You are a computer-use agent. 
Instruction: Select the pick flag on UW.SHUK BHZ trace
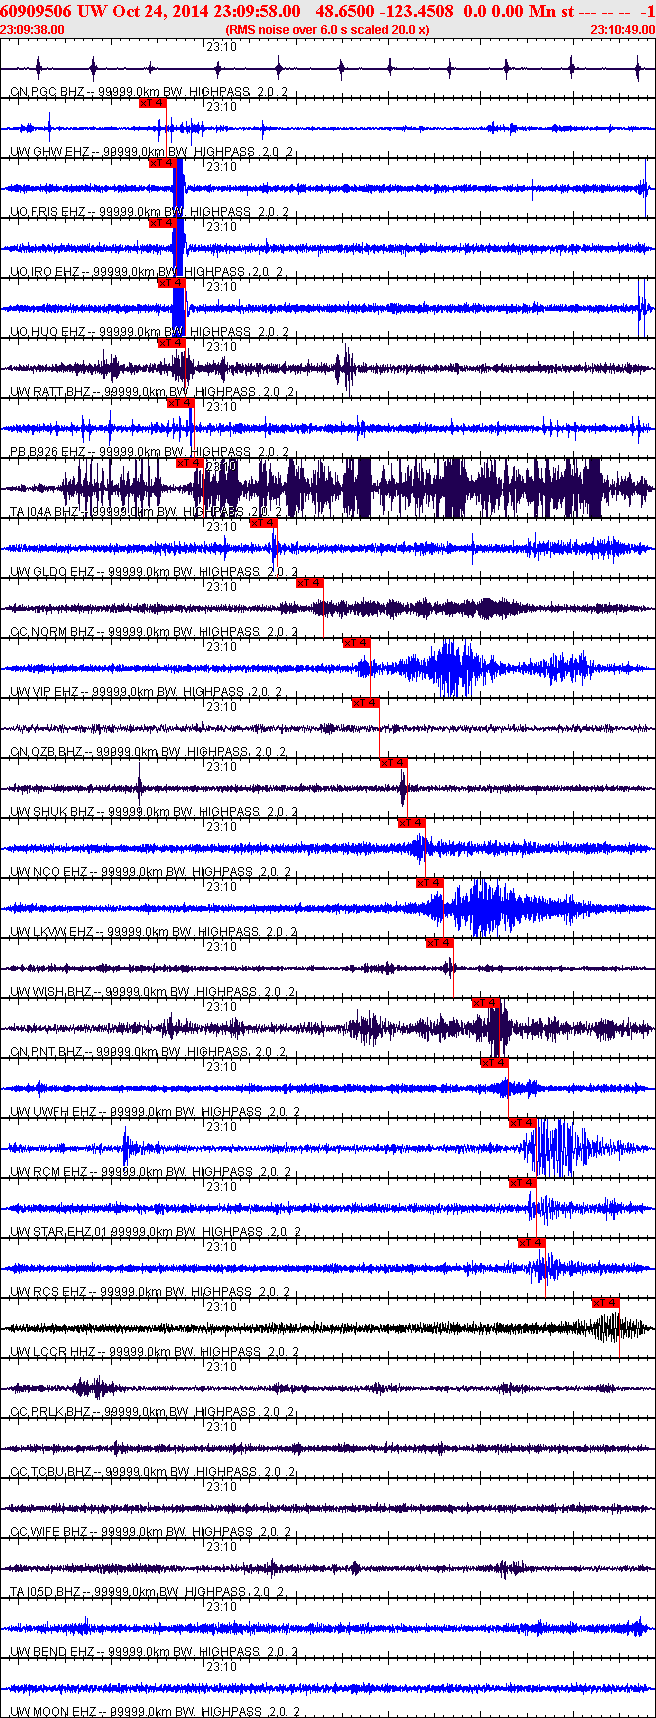click(x=394, y=763)
